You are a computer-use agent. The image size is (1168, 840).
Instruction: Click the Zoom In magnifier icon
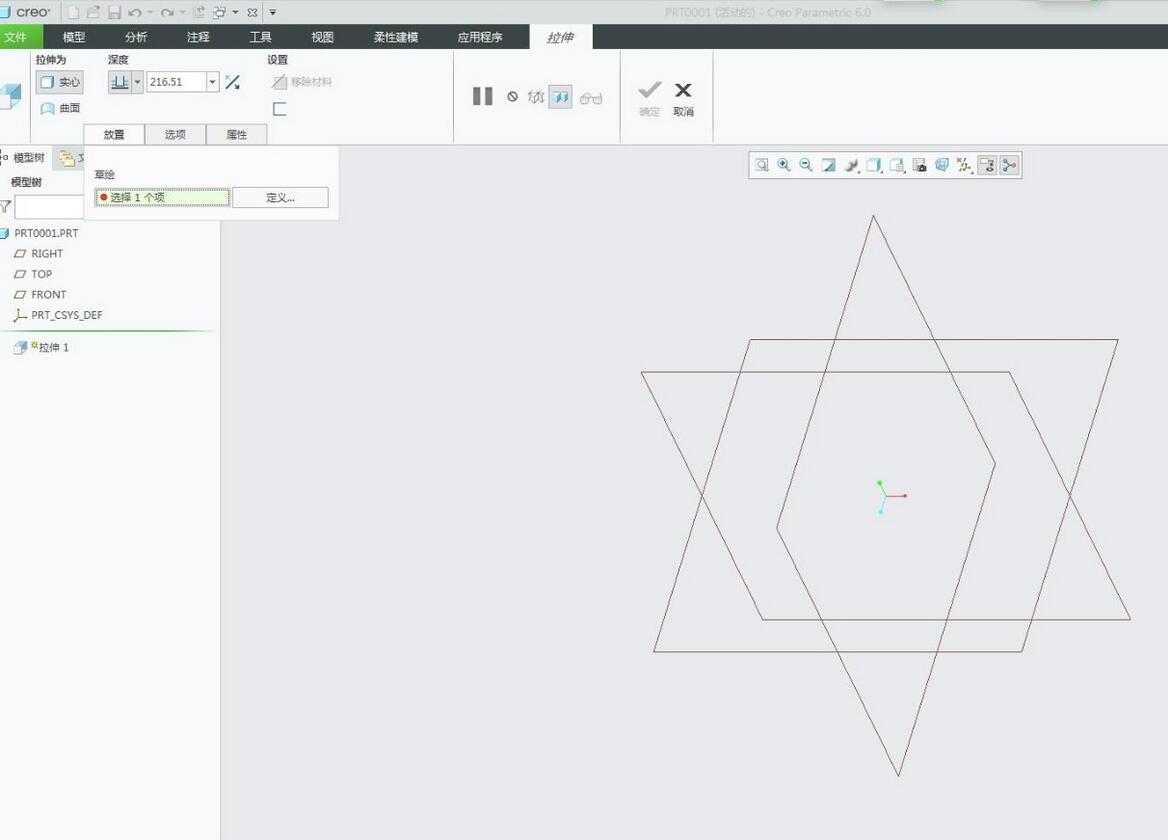[784, 165]
